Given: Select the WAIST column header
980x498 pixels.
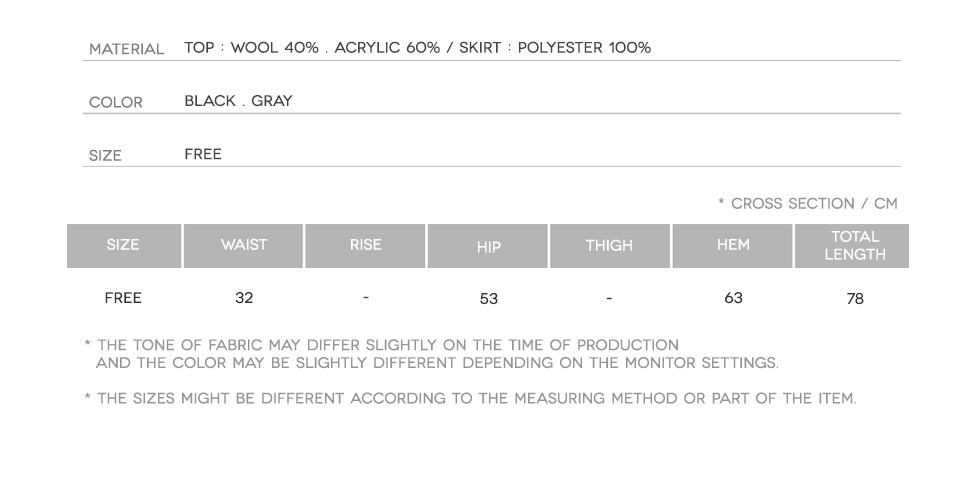Looking at the screenshot, I should tap(244, 245).
